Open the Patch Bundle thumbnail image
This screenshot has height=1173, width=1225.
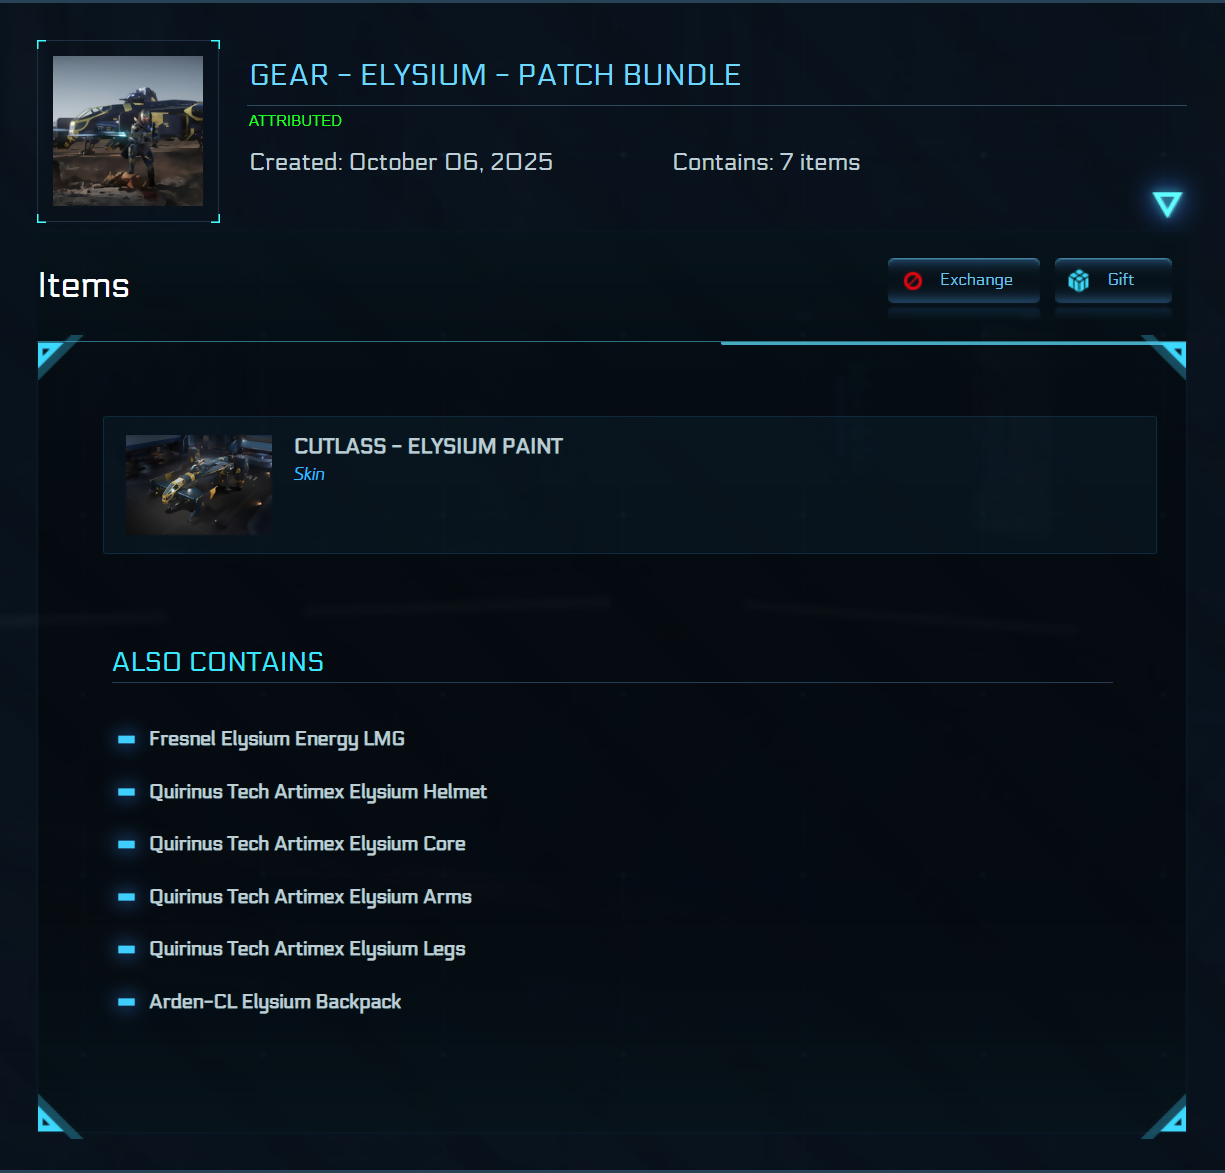pos(128,131)
